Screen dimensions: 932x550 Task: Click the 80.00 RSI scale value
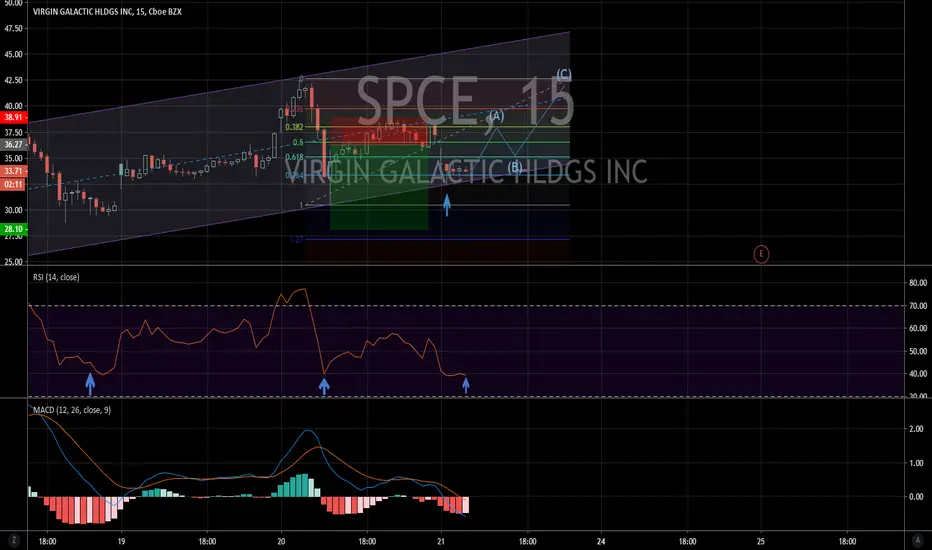coord(918,283)
